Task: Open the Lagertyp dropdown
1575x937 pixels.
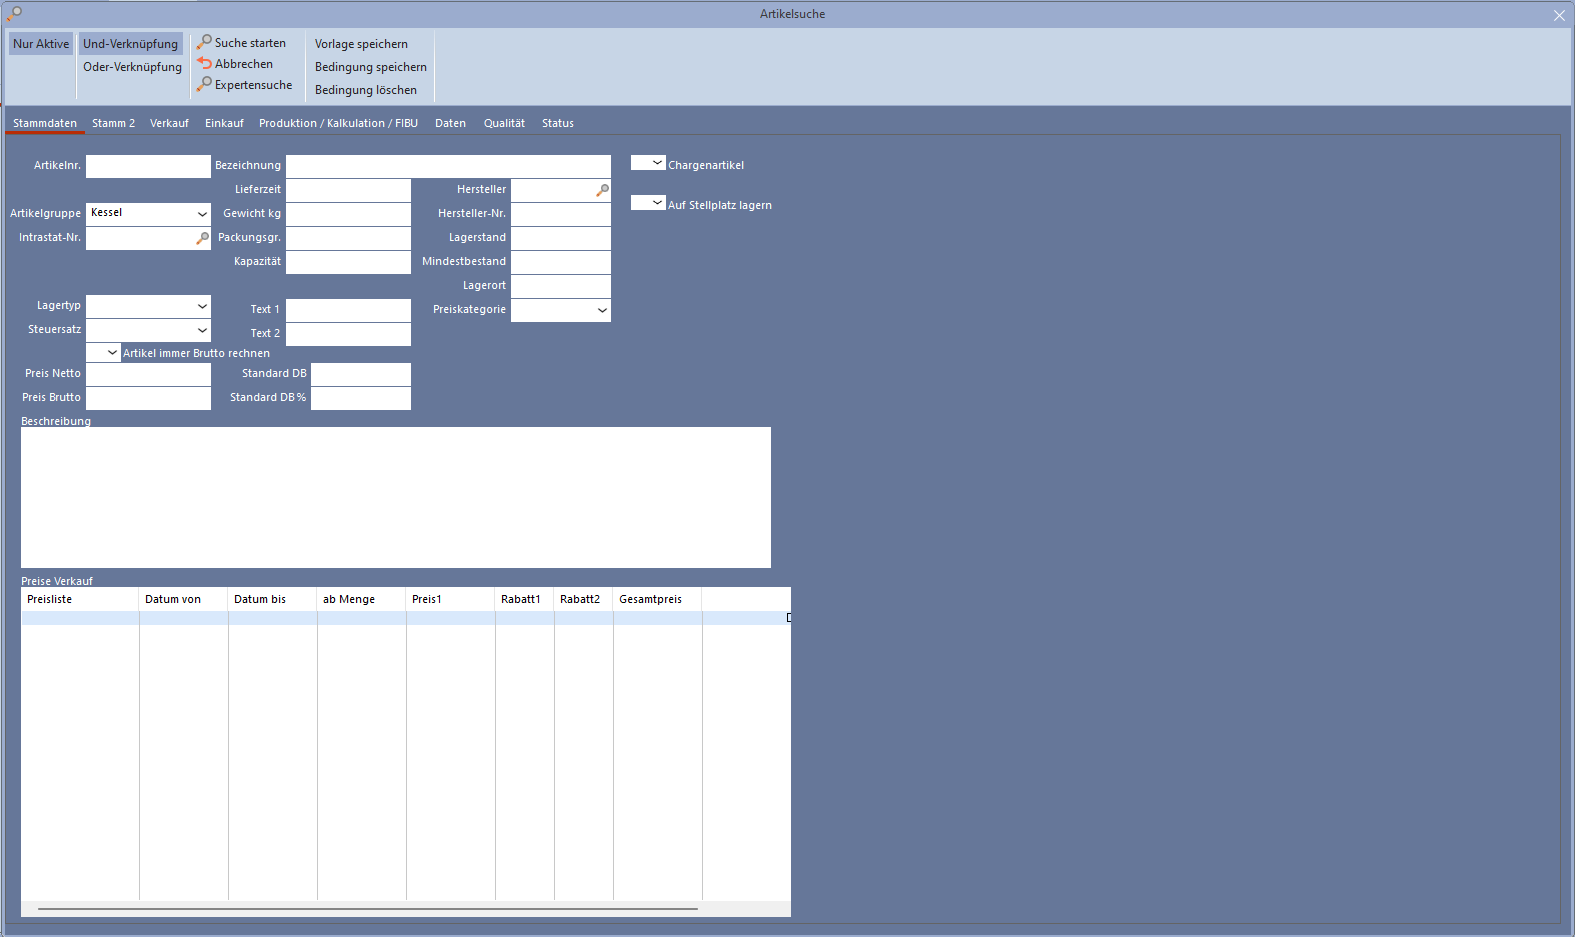Action: (202, 306)
